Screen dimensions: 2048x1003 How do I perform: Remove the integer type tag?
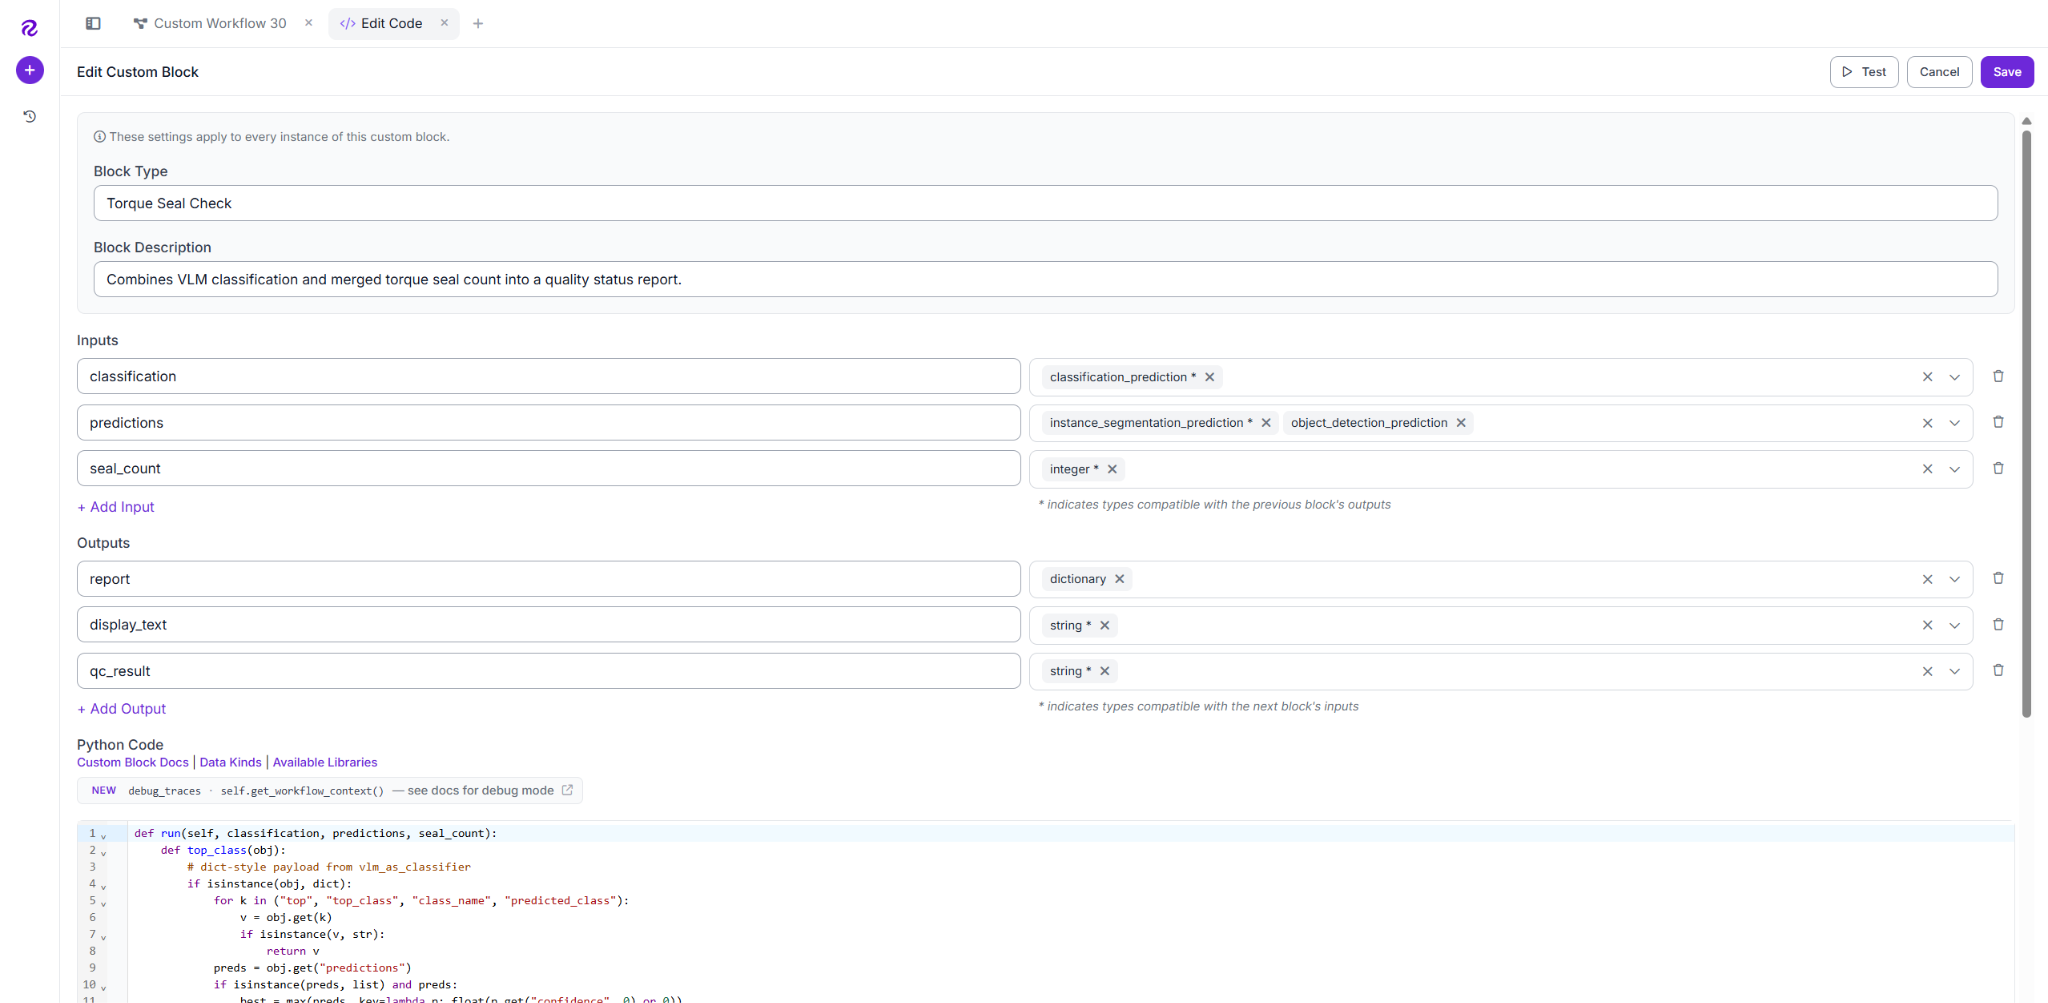[x=1112, y=469]
